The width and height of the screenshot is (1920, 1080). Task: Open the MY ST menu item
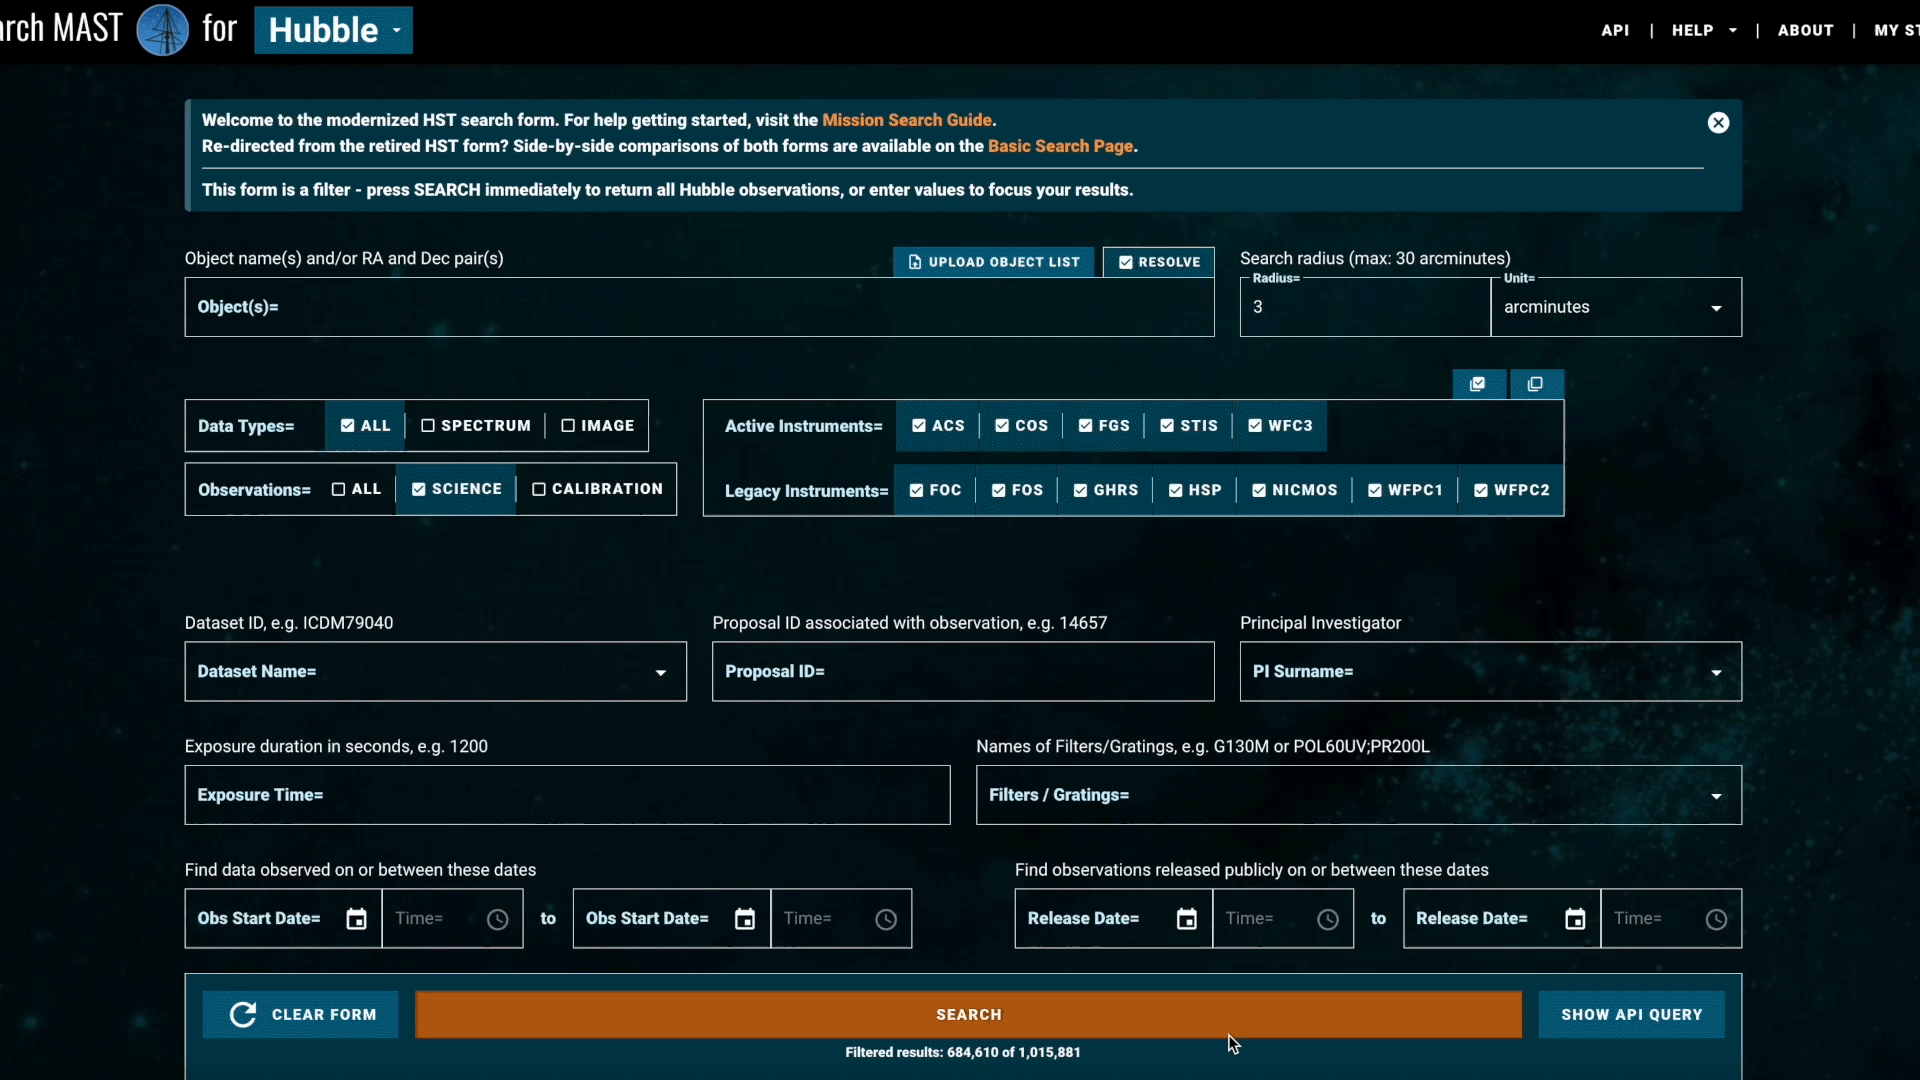(x=1897, y=30)
